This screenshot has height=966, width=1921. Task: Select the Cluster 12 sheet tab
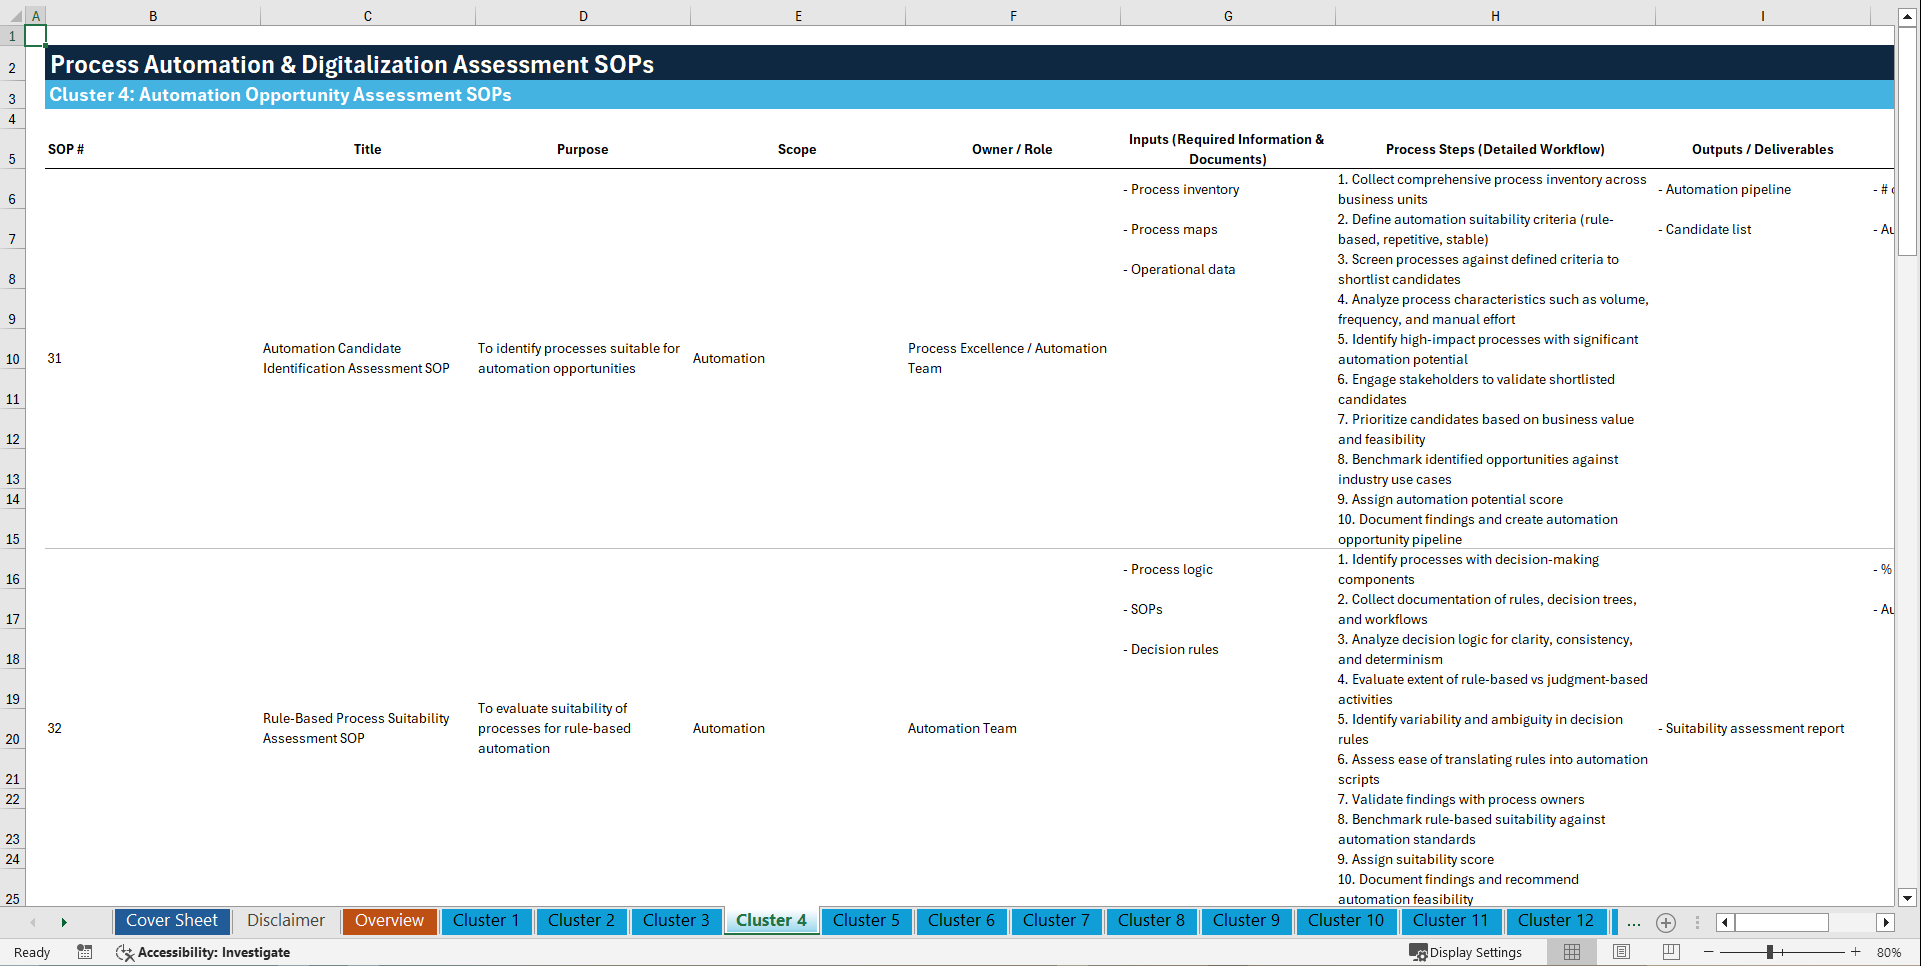1556,920
